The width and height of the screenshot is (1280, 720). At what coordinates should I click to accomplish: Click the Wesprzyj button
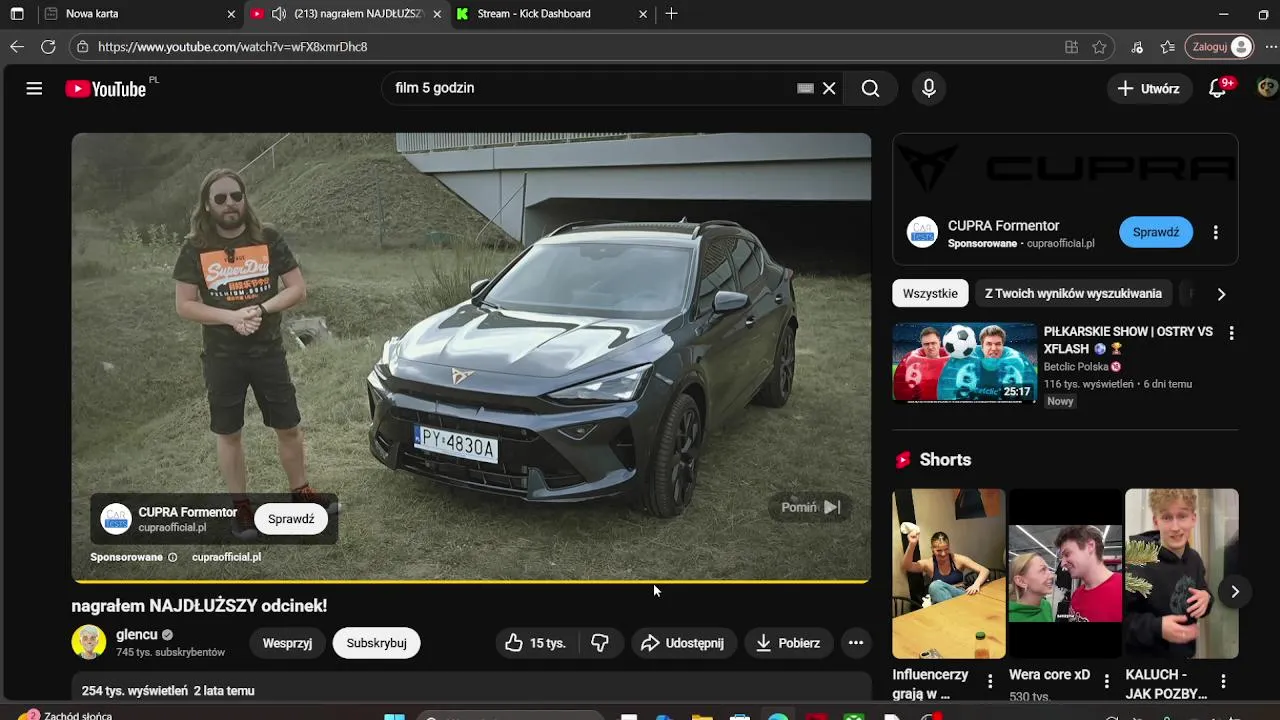(x=287, y=643)
